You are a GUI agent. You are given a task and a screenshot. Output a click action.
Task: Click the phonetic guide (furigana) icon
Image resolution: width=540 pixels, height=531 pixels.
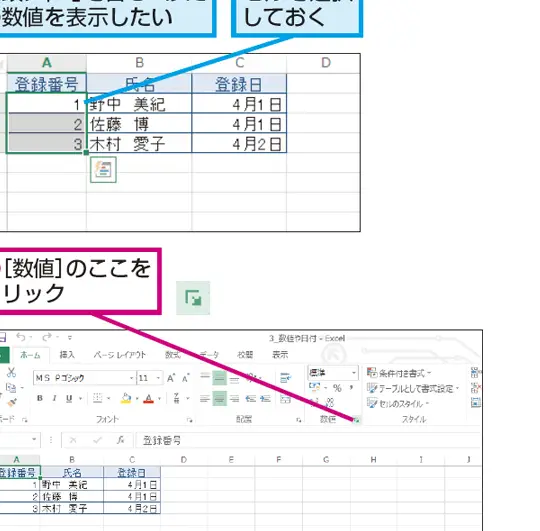176,398
